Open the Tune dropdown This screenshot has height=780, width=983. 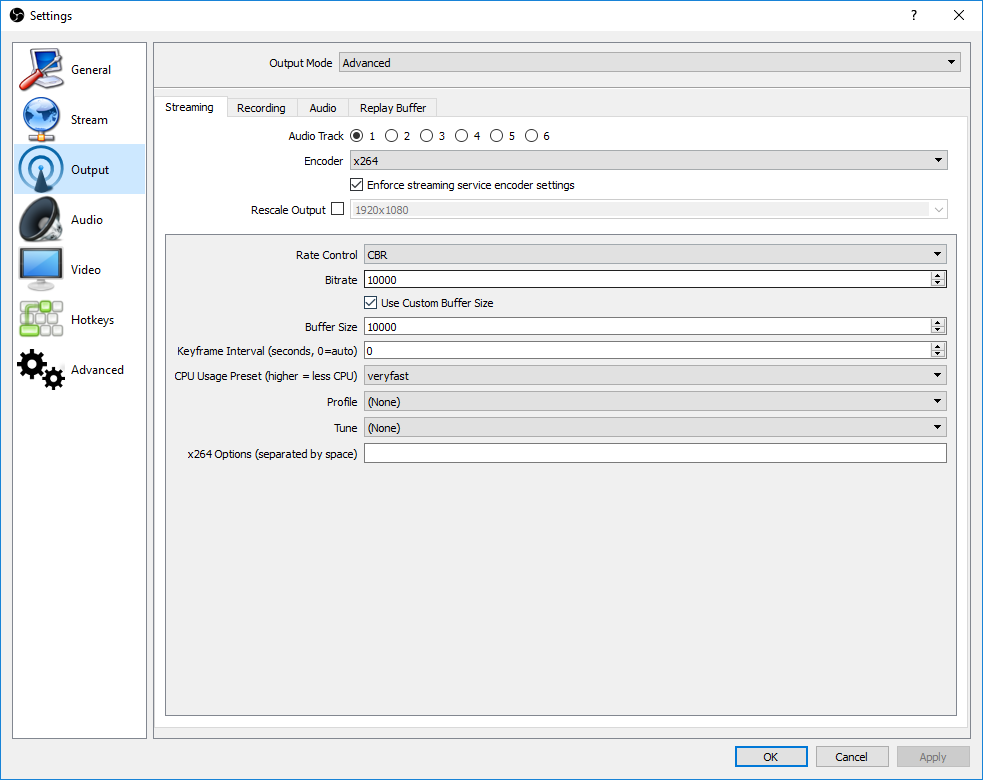click(x=655, y=427)
